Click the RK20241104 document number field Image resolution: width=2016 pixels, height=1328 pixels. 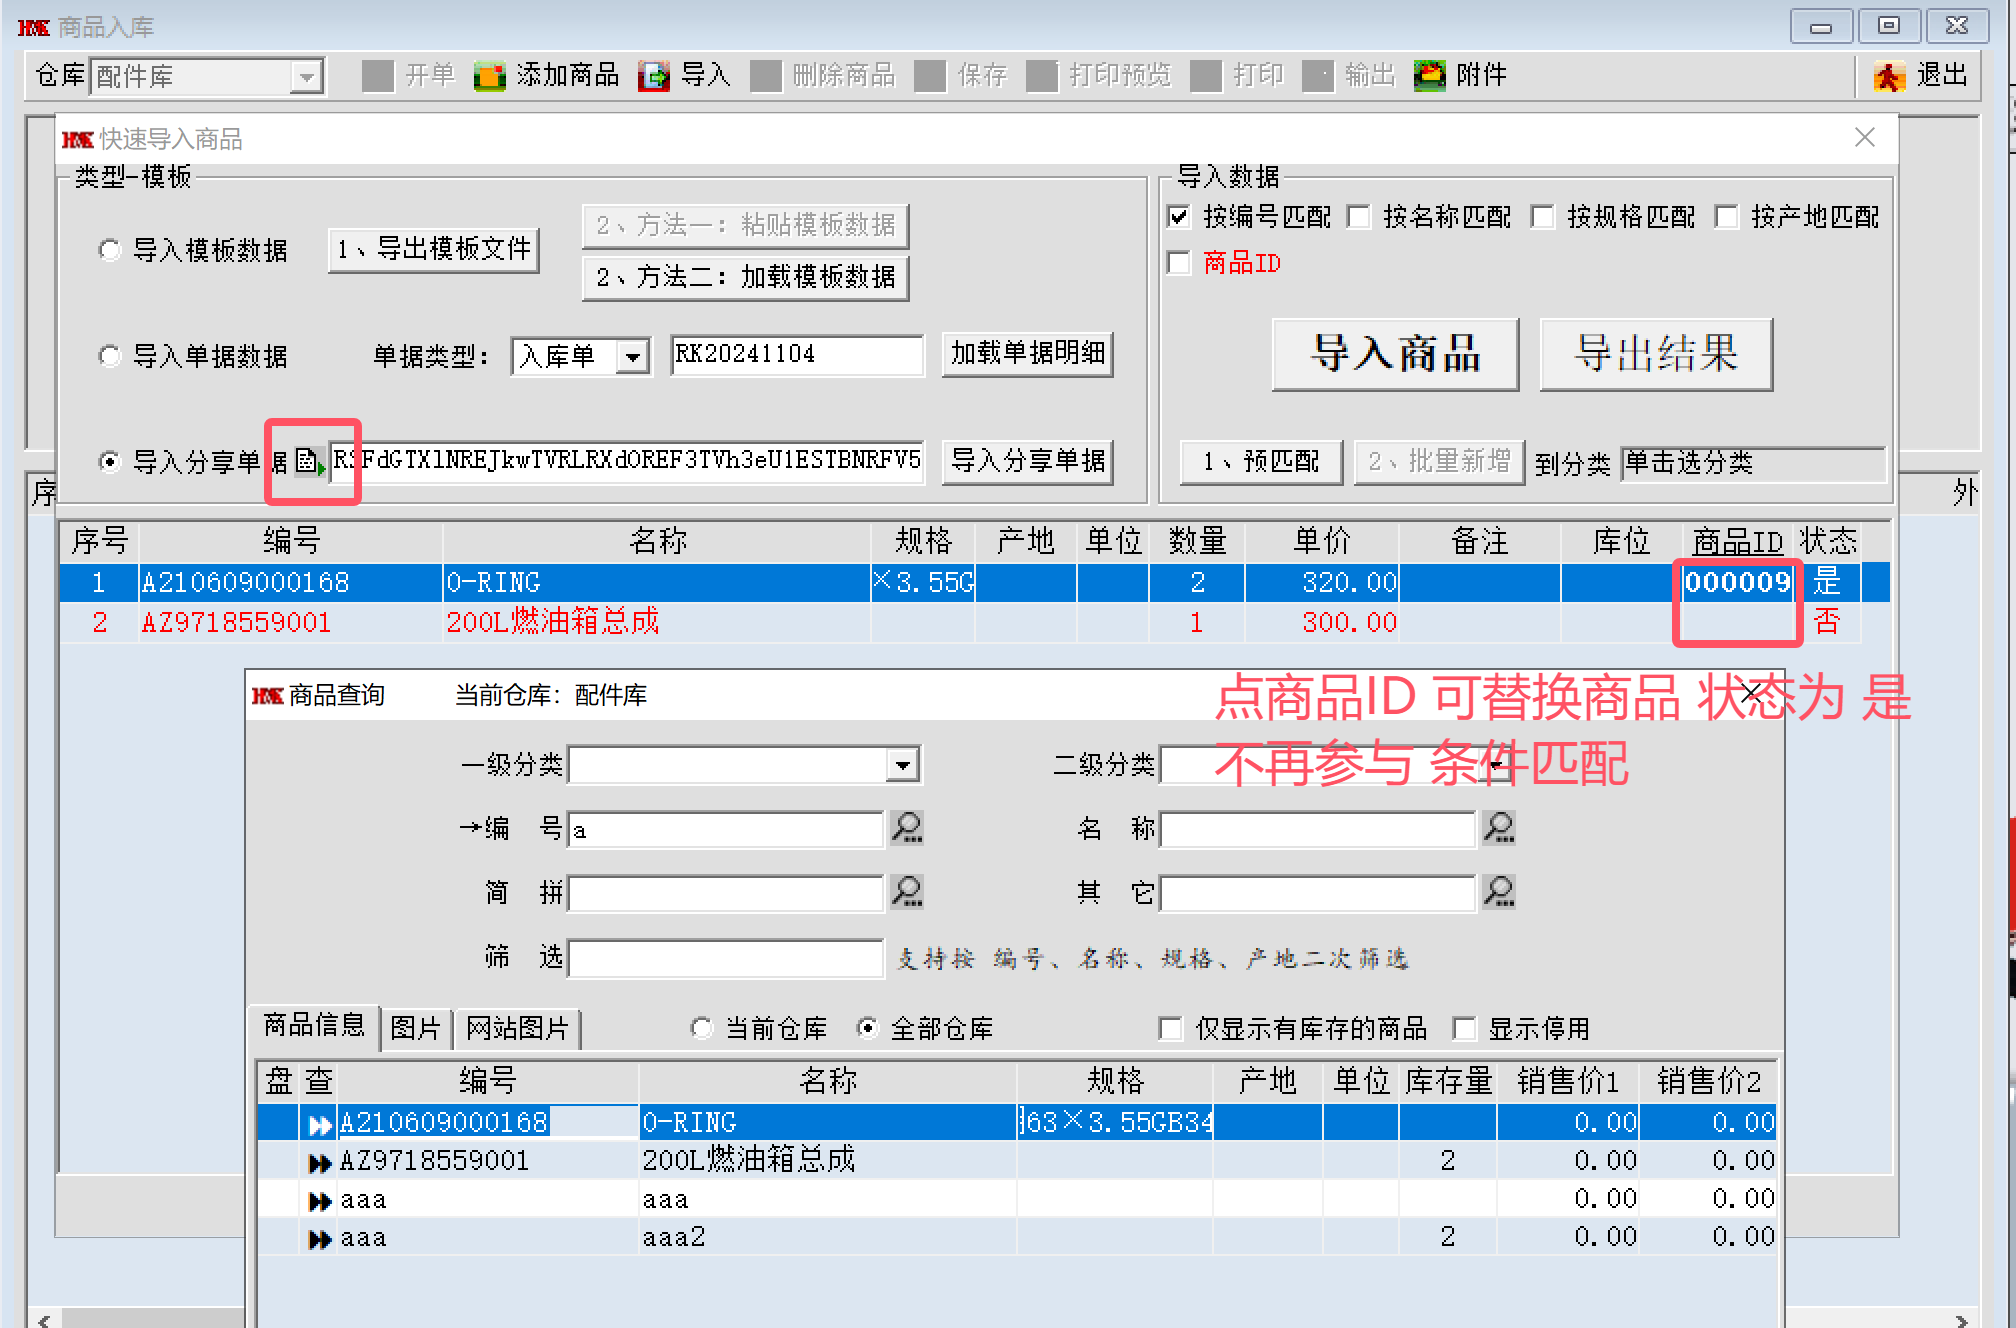pyautogui.click(x=797, y=355)
